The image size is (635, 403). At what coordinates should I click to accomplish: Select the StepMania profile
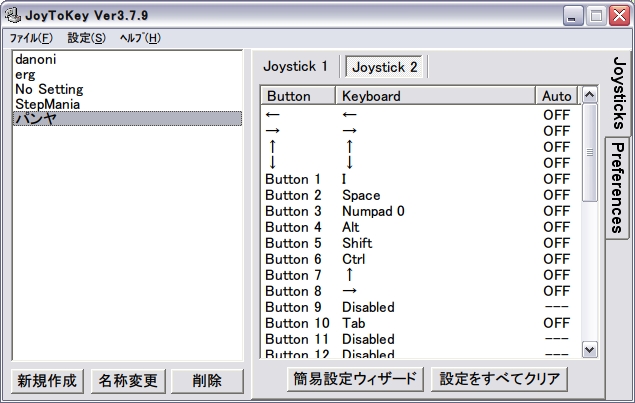(48, 103)
